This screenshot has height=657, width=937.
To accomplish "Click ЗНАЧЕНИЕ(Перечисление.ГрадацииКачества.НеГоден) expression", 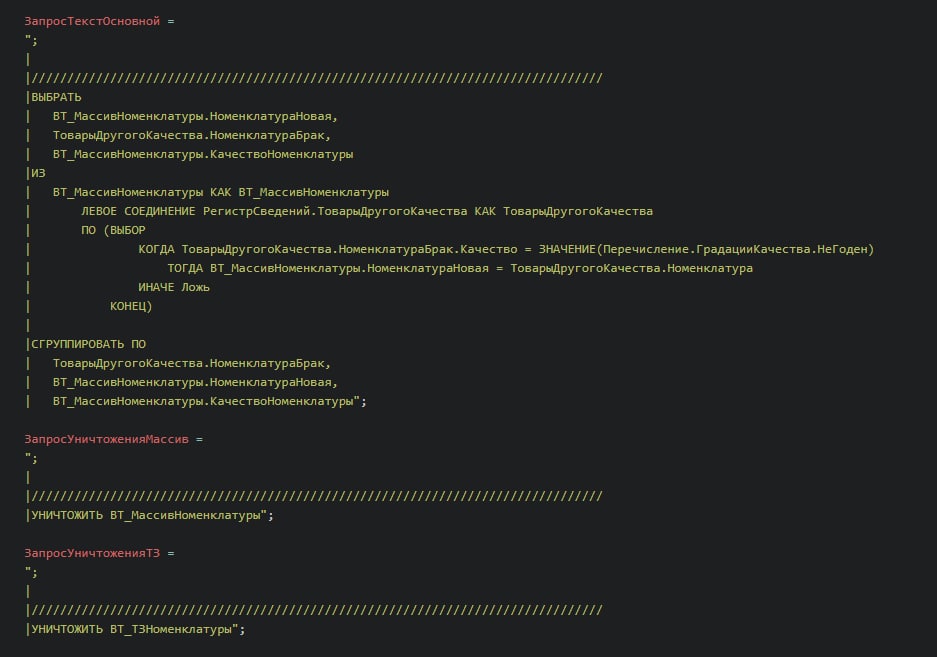I will click(x=706, y=249).
